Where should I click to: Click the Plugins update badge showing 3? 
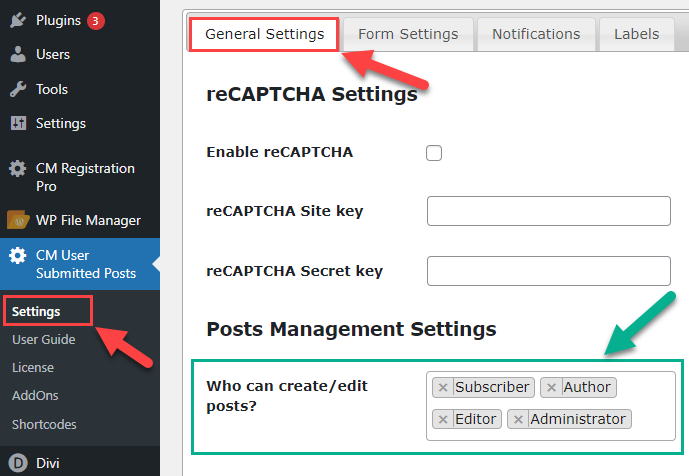pos(95,21)
